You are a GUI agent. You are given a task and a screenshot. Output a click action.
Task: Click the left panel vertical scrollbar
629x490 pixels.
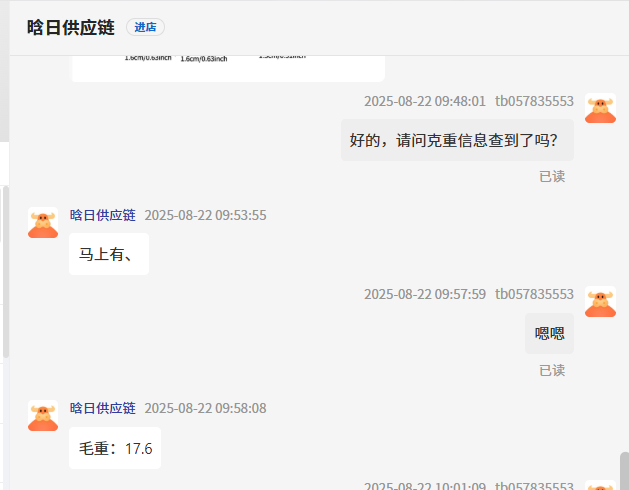click(x=5, y=270)
